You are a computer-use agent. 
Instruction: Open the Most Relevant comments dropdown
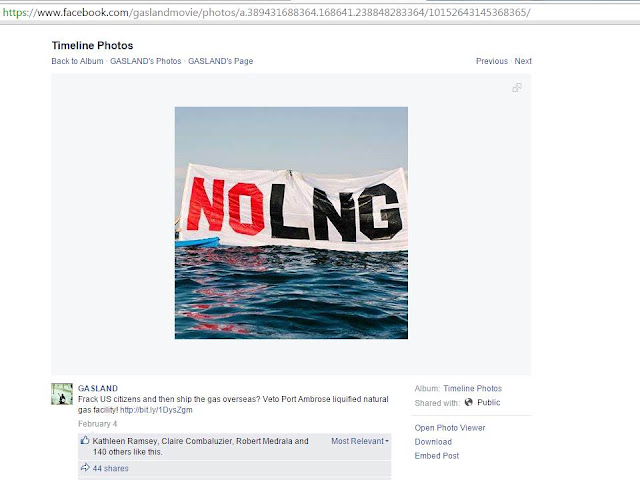(360, 441)
